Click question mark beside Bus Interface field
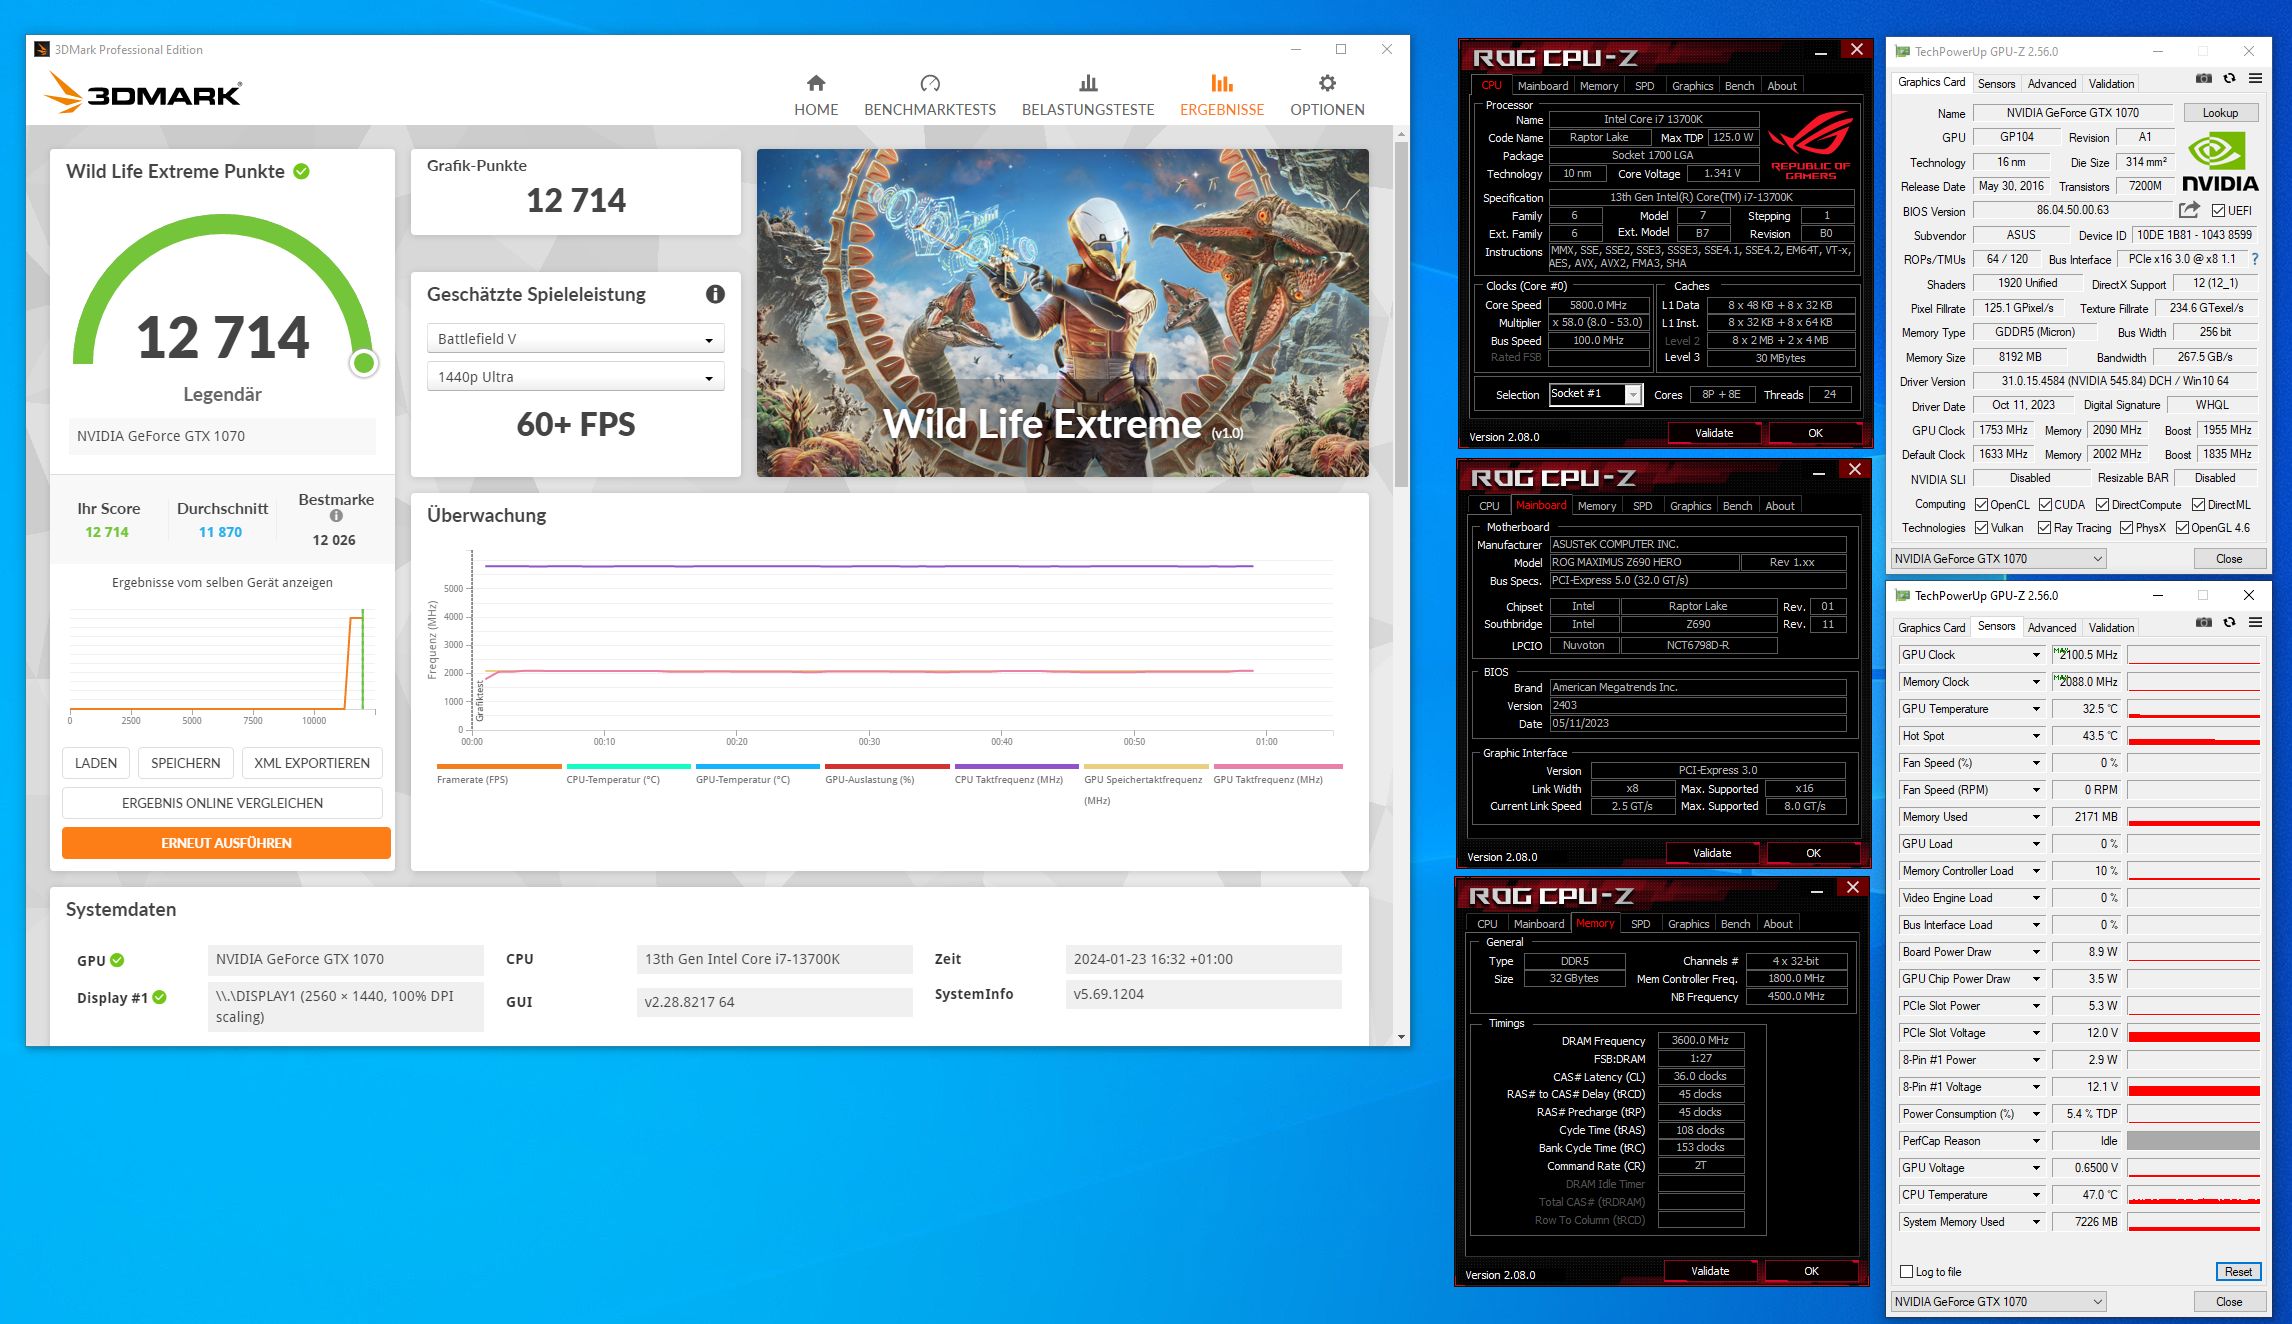Viewport: 2292px width, 1324px height. (x=2254, y=259)
